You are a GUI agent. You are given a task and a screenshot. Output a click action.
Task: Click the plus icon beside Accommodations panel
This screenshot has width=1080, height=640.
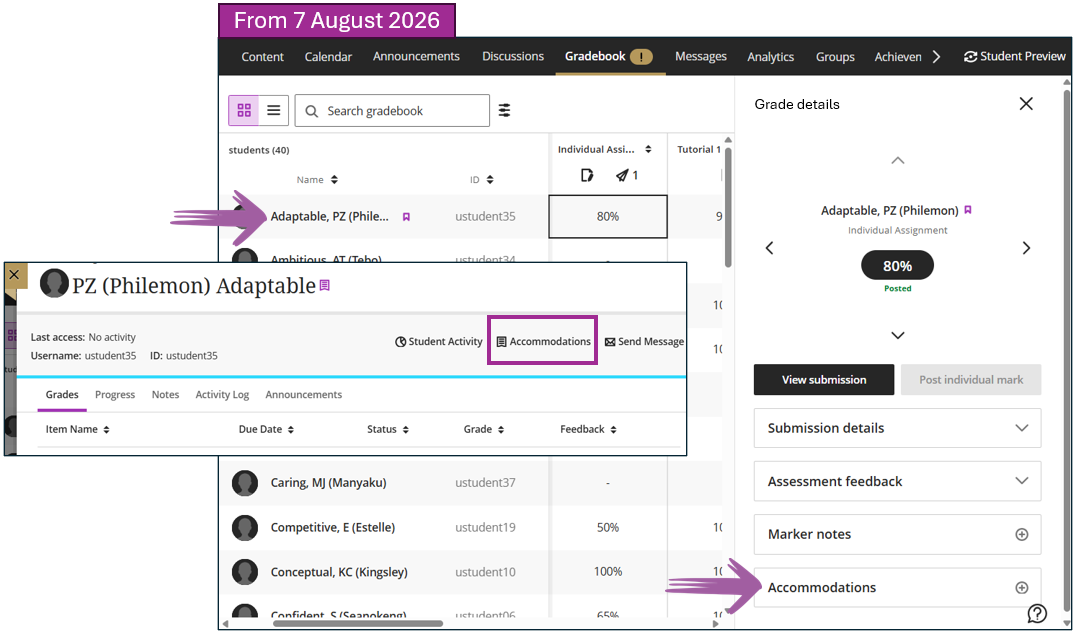pos(1021,588)
